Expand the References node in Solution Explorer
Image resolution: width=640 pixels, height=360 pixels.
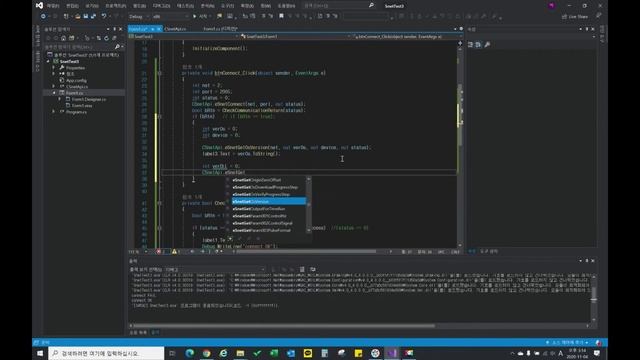coord(53,74)
